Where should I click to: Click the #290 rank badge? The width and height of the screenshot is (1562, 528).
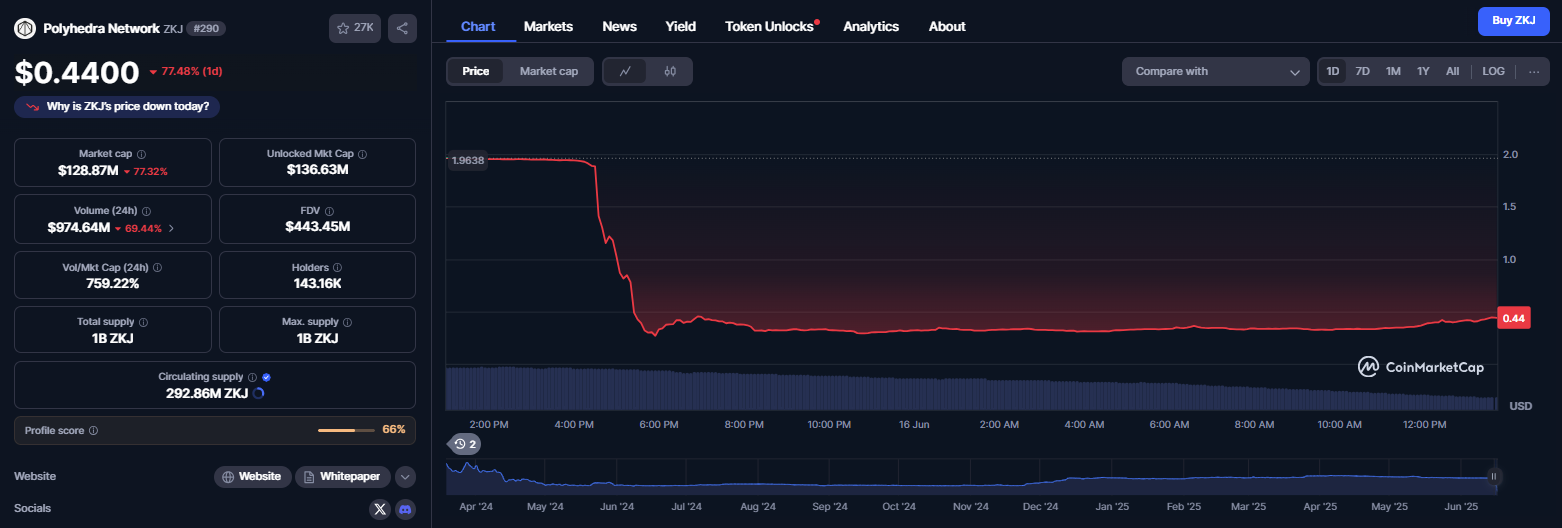point(206,28)
